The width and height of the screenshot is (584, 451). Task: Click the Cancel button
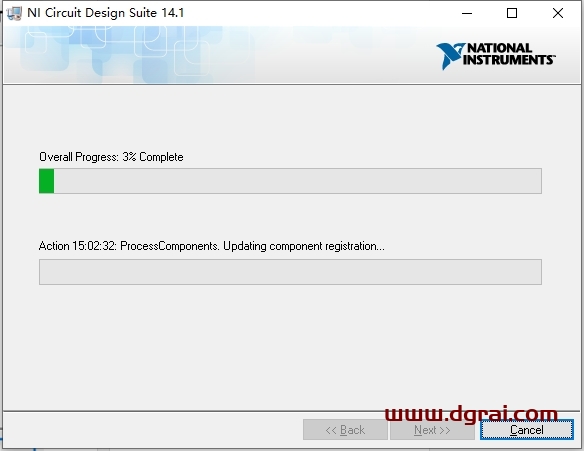click(527, 430)
